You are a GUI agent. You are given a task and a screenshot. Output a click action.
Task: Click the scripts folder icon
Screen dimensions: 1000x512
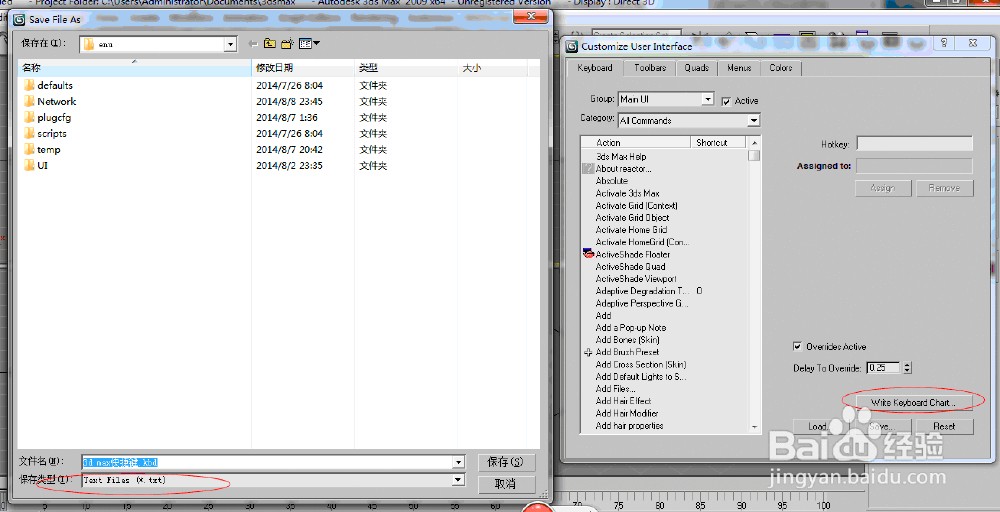coord(29,133)
